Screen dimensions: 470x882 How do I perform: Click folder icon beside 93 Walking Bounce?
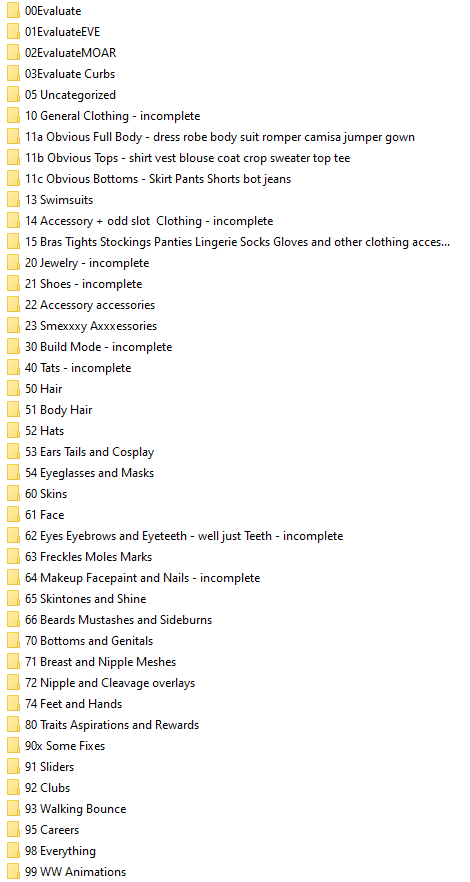[x=13, y=809]
